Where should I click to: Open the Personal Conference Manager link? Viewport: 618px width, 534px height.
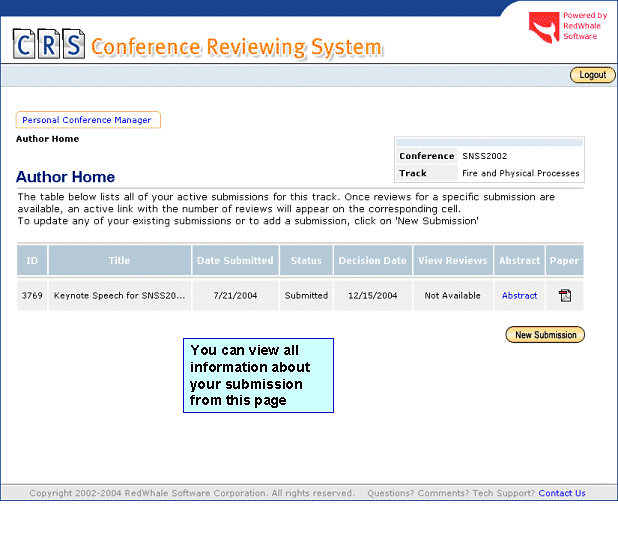click(87, 120)
